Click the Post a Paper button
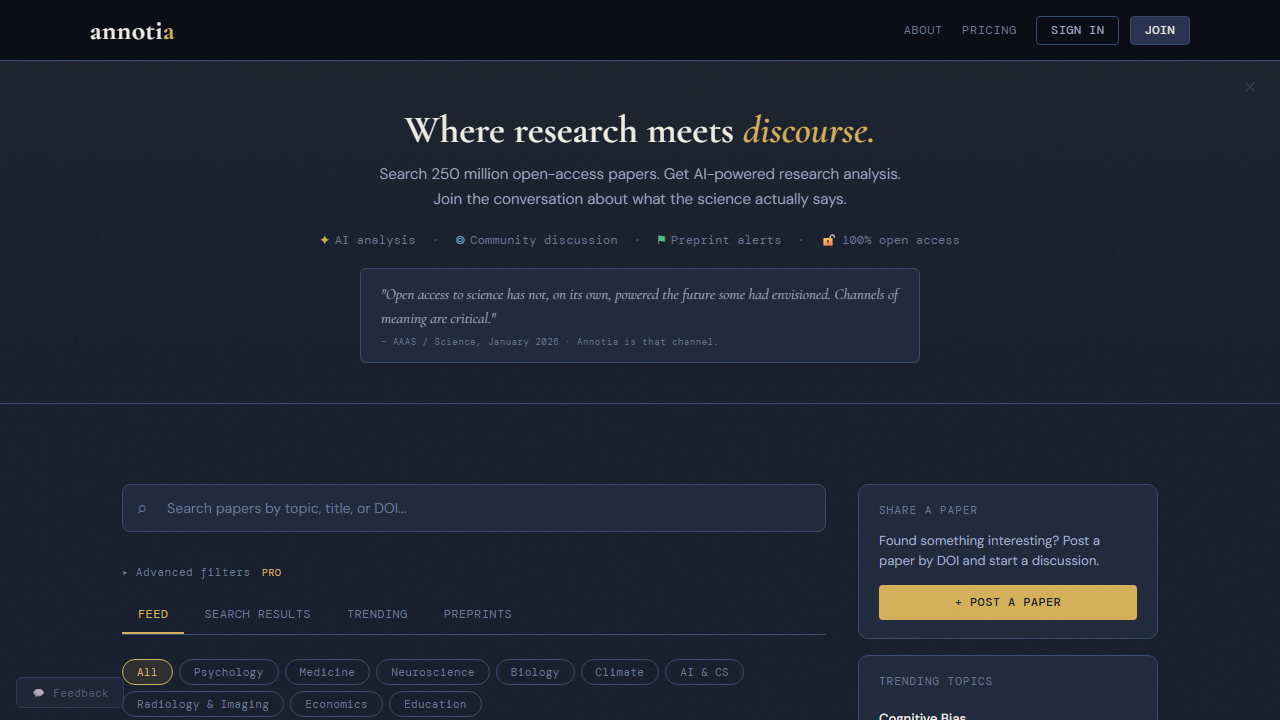Viewport: 1280px width, 720px height. coord(1007,602)
